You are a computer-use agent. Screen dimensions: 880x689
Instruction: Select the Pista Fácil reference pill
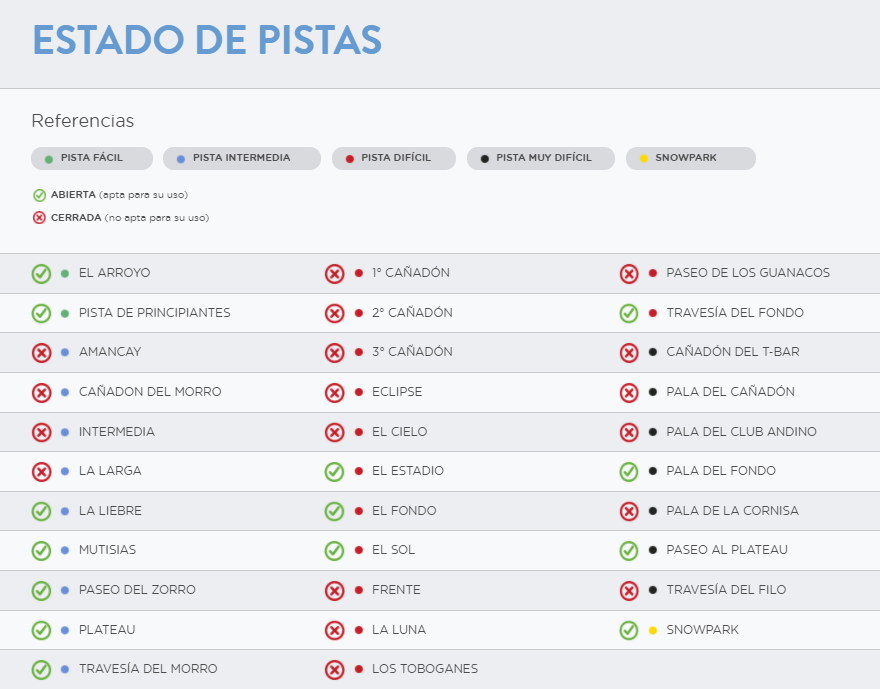[92, 158]
